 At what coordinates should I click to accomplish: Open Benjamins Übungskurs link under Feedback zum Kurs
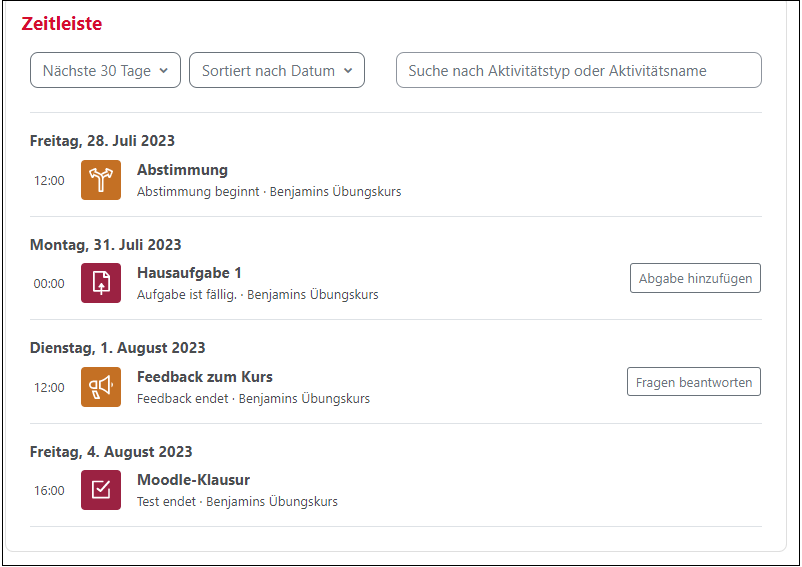point(304,399)
